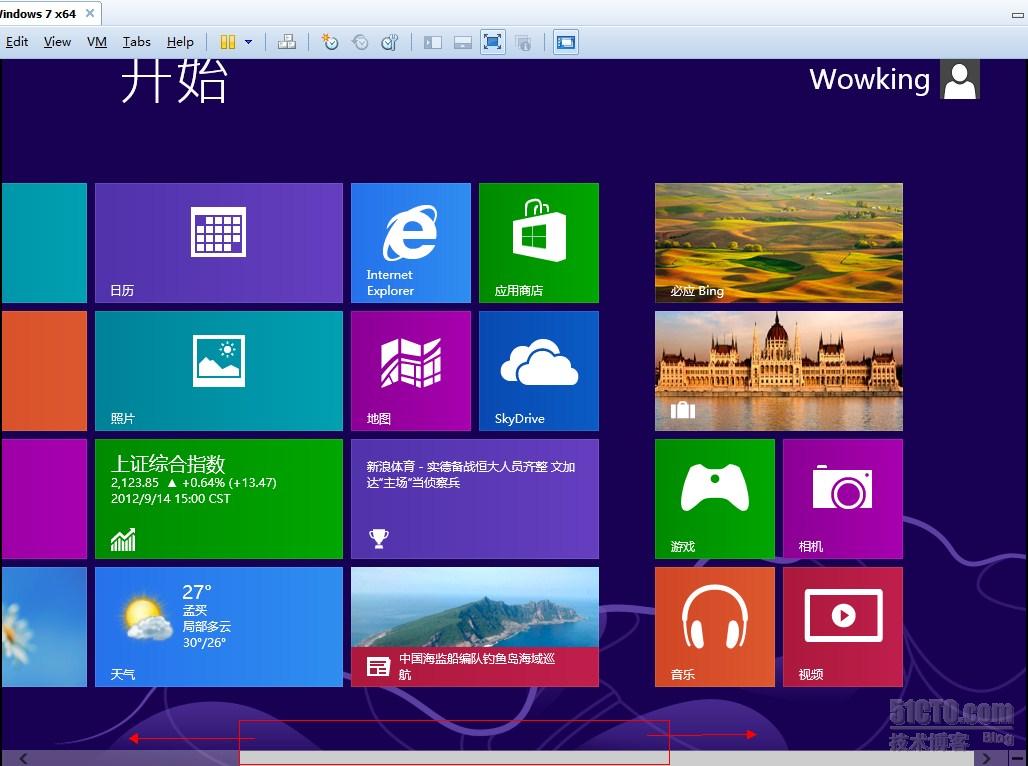1028x766 pixels.
Task: Open the 相机 camera tile
Action: click(x=843, y=498)
